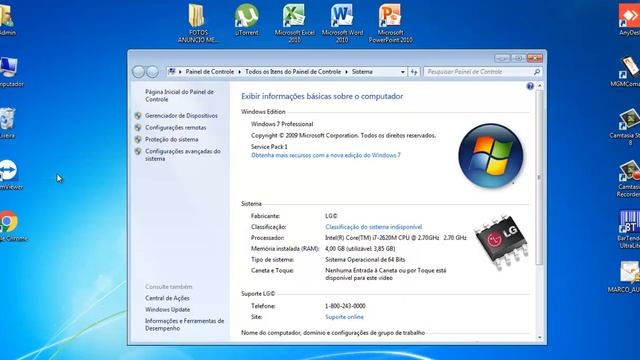Click Obtenha mais recursos Windows 7 link

[x=326, y=155]
